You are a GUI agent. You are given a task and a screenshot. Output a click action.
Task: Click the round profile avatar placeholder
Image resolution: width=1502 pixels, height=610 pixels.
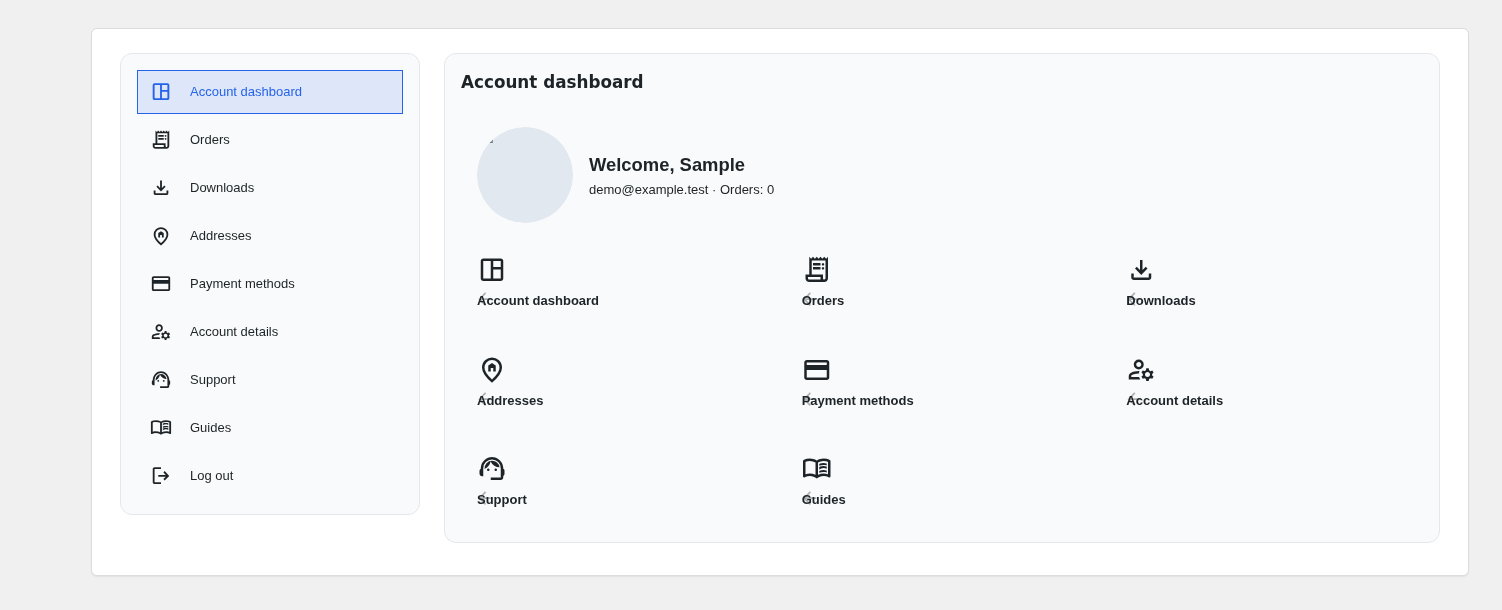point(525,175)
